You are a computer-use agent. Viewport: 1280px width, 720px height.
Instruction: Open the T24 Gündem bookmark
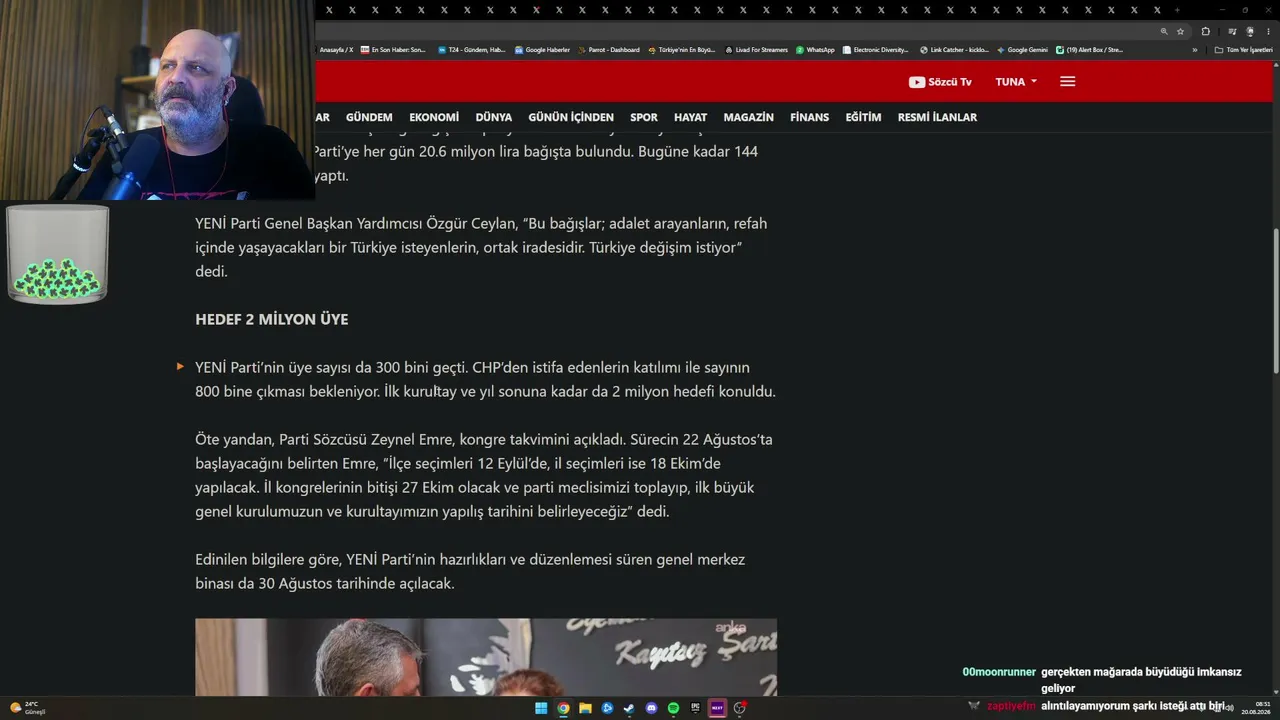pyautogui.click(x=472, y=50)
